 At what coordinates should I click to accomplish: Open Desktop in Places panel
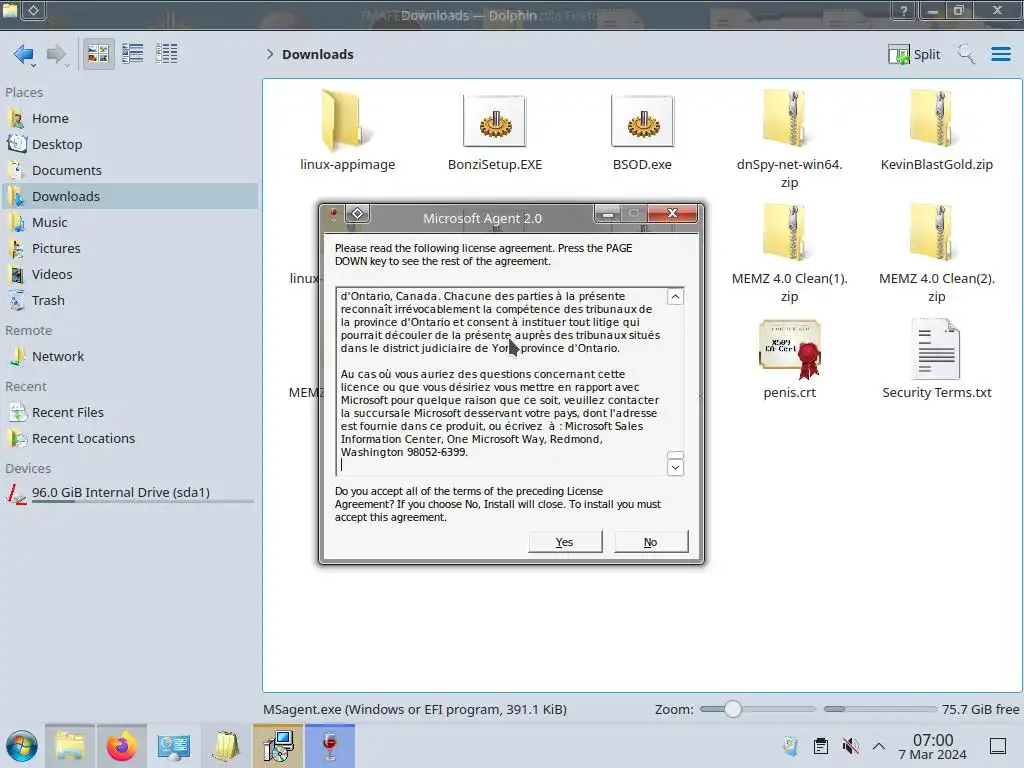(130, 144)
